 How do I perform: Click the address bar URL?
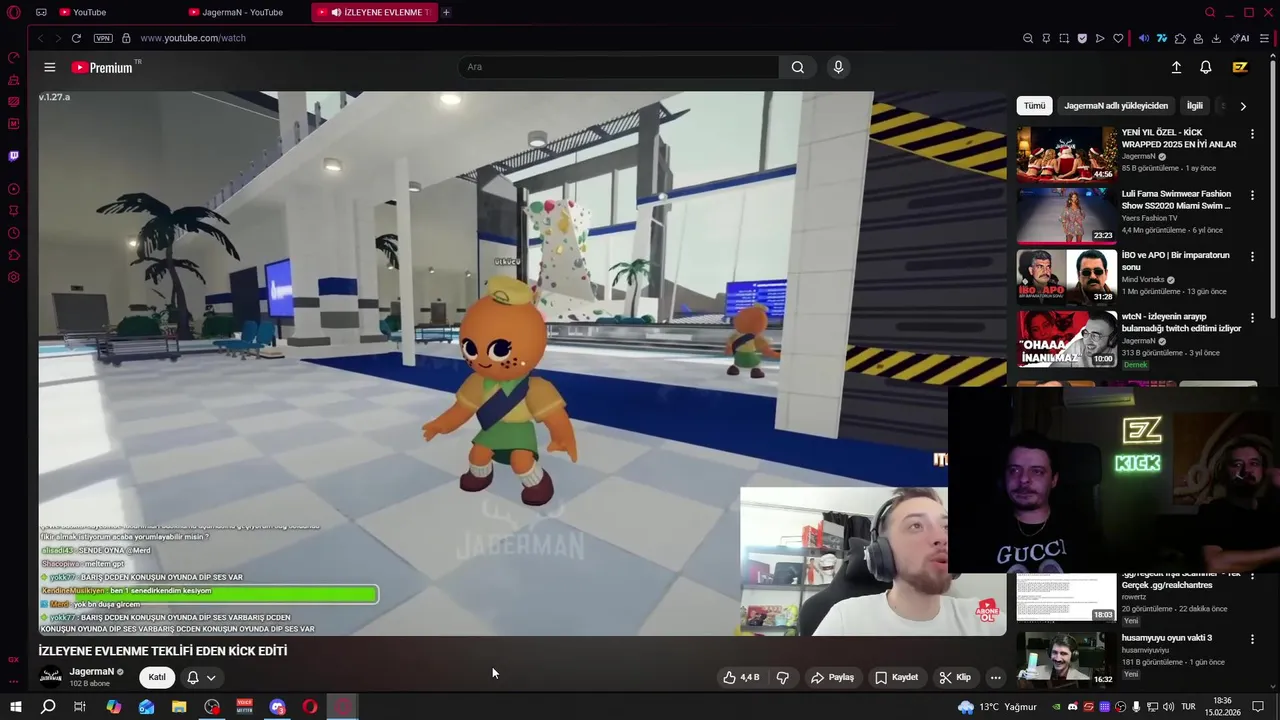(193, 38)
